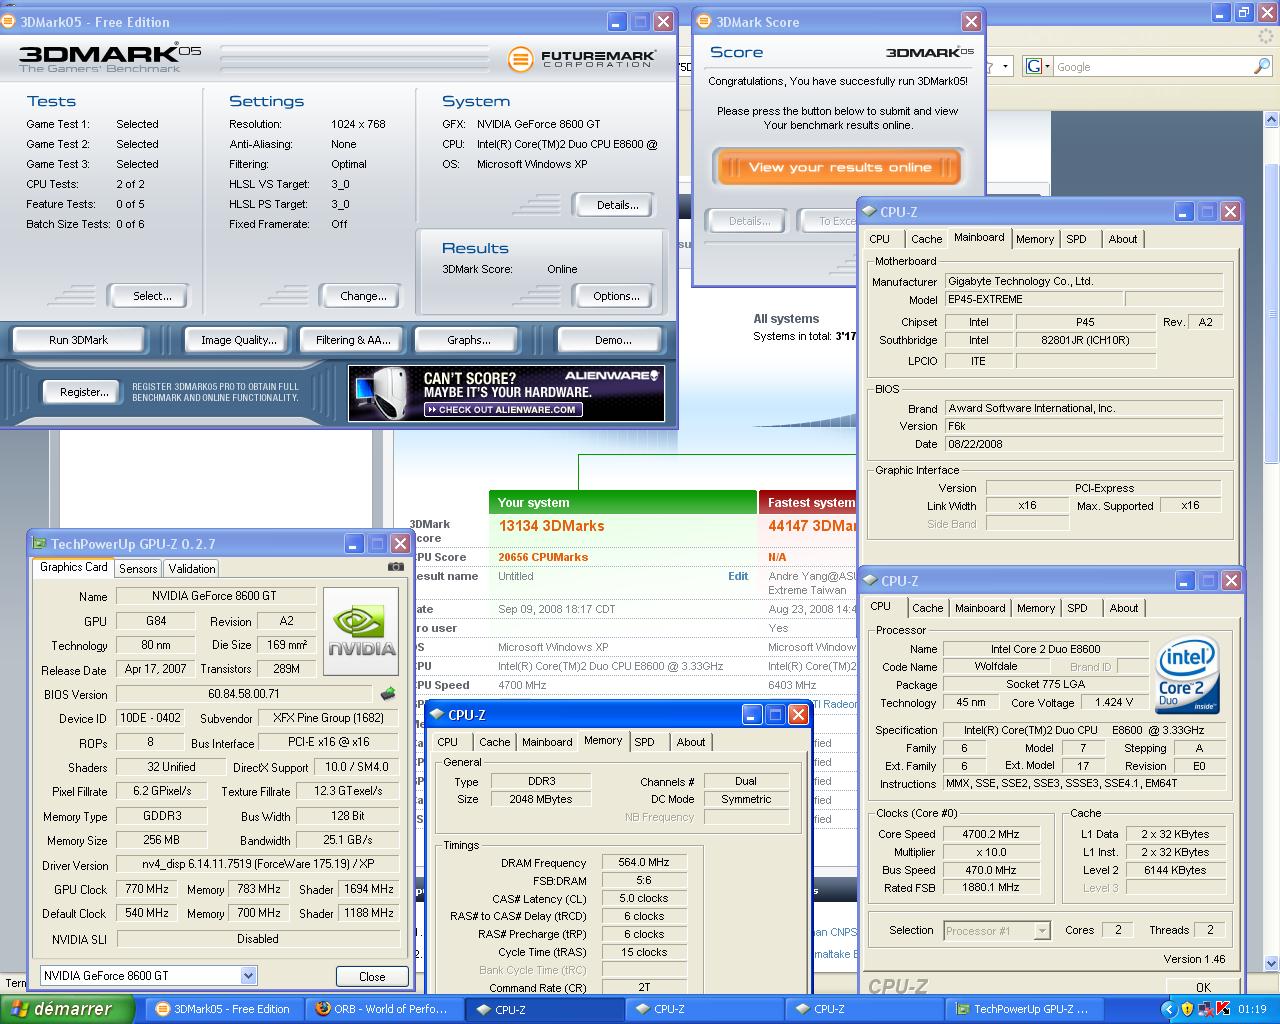Click View your results online button
The width and height of the screenshot is (1280, 1024).
[x=838, y=167]
